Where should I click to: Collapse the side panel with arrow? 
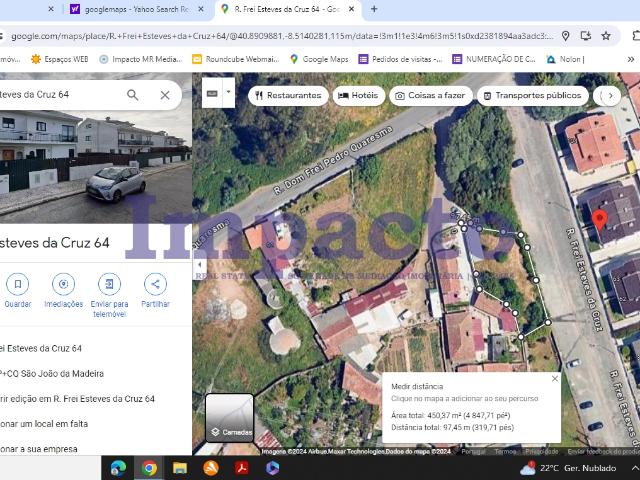(200, 264)
